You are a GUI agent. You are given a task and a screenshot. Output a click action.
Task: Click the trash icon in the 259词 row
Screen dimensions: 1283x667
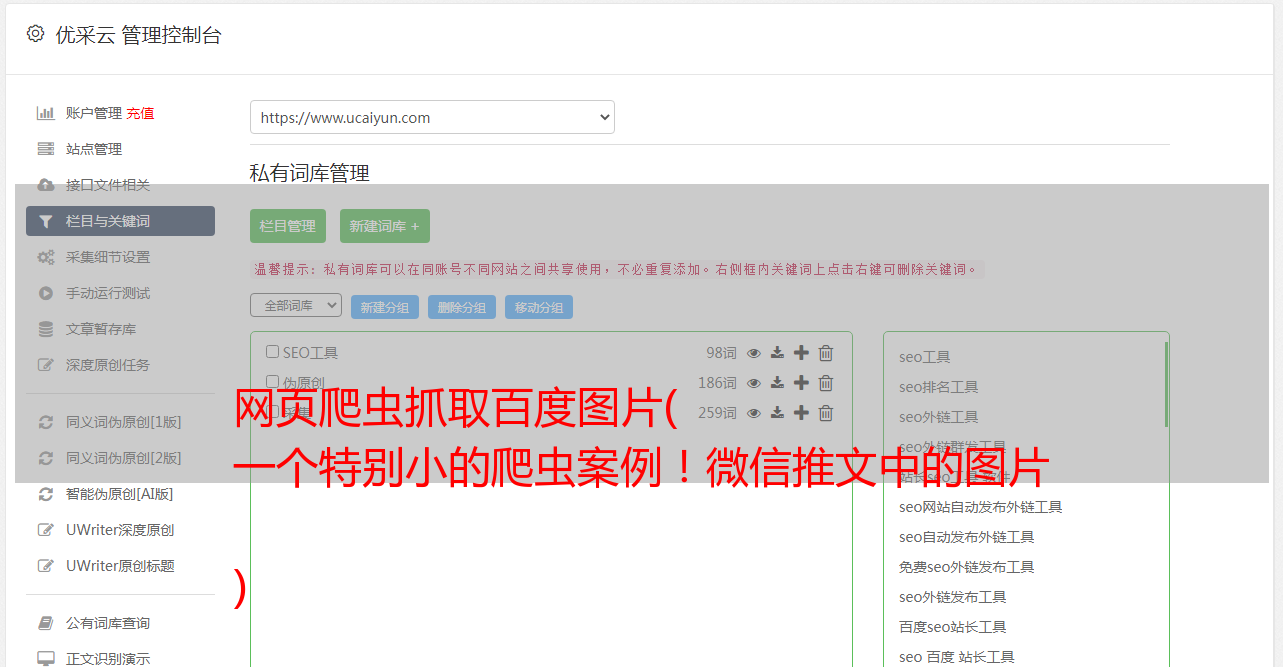pyautogui.click(x=826, y=413)
